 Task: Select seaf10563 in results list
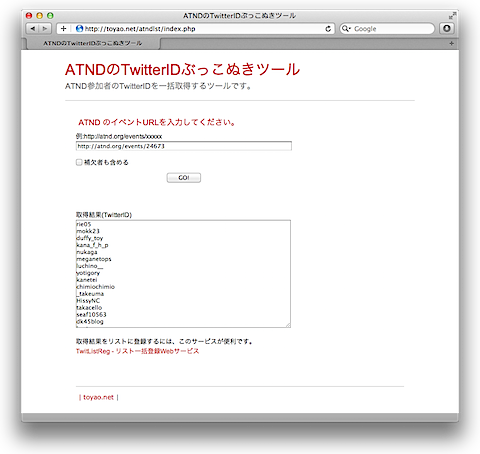[x=91, y=315]
